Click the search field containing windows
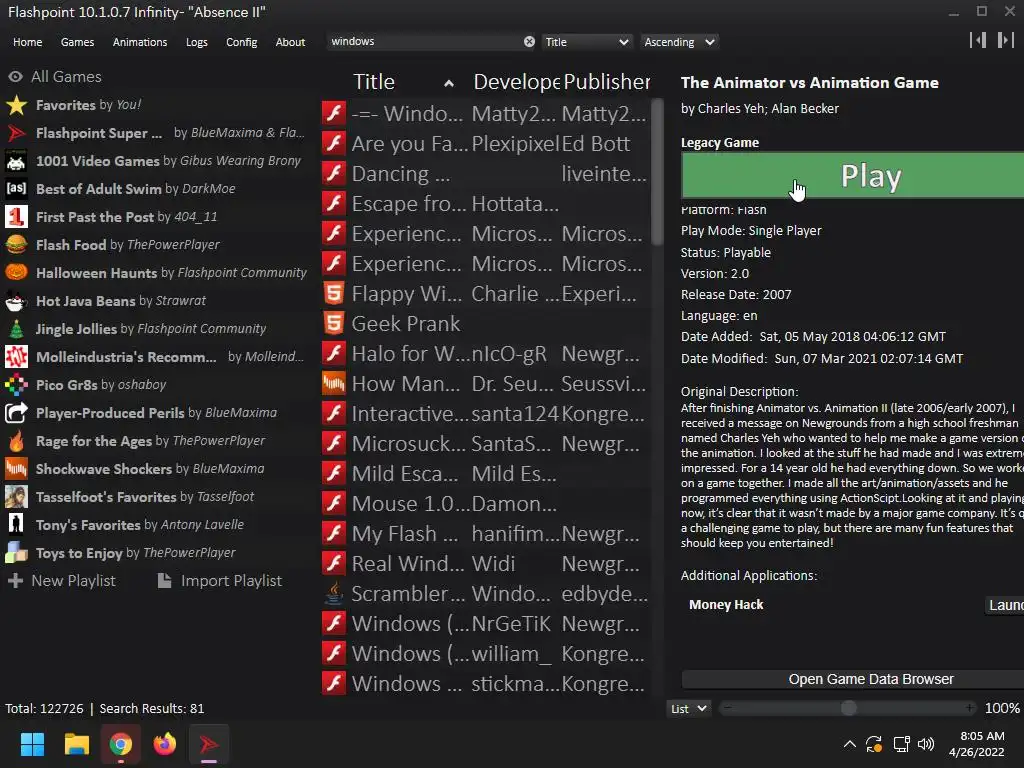This screenshot has height=768, width=1024. coord(425,42)
